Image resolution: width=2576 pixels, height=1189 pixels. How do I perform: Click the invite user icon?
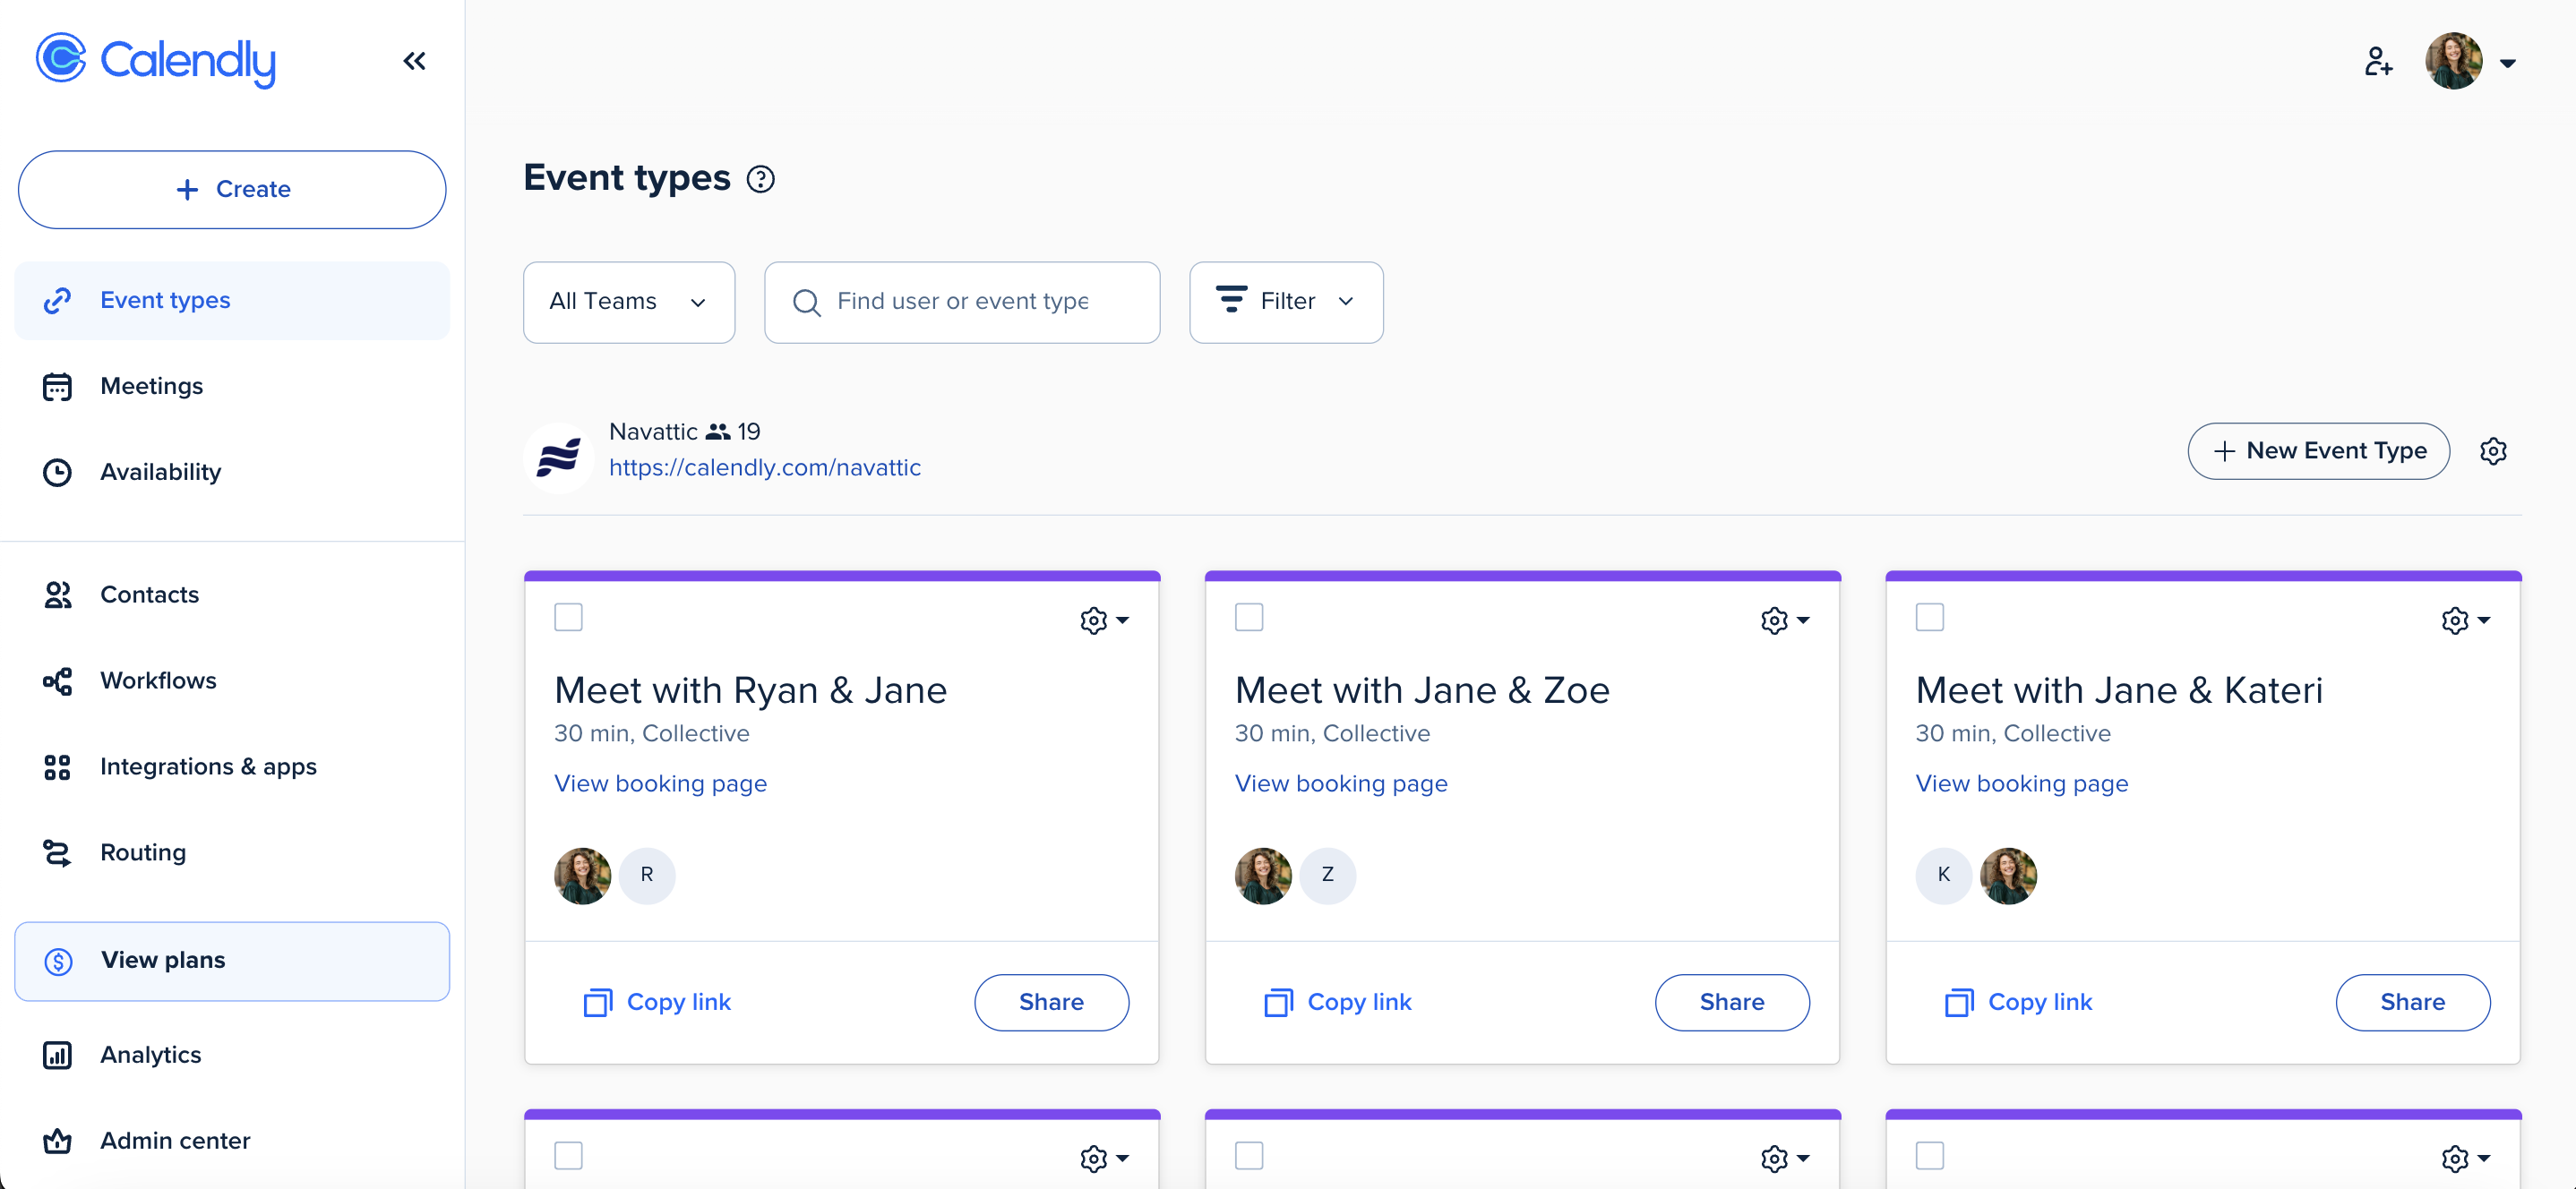pos(2378,62)
